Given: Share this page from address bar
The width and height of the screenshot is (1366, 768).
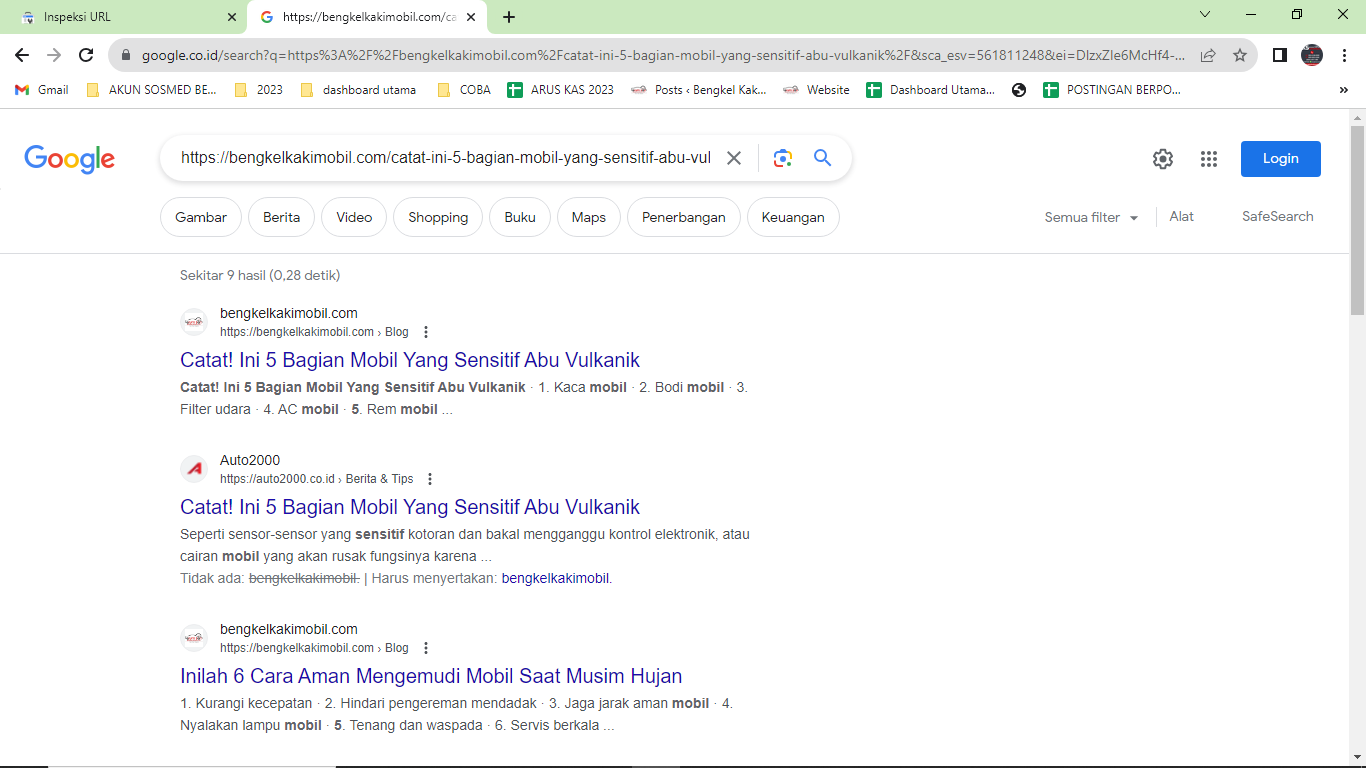Looking at the screenshot, I should (x=1208, y=55).
